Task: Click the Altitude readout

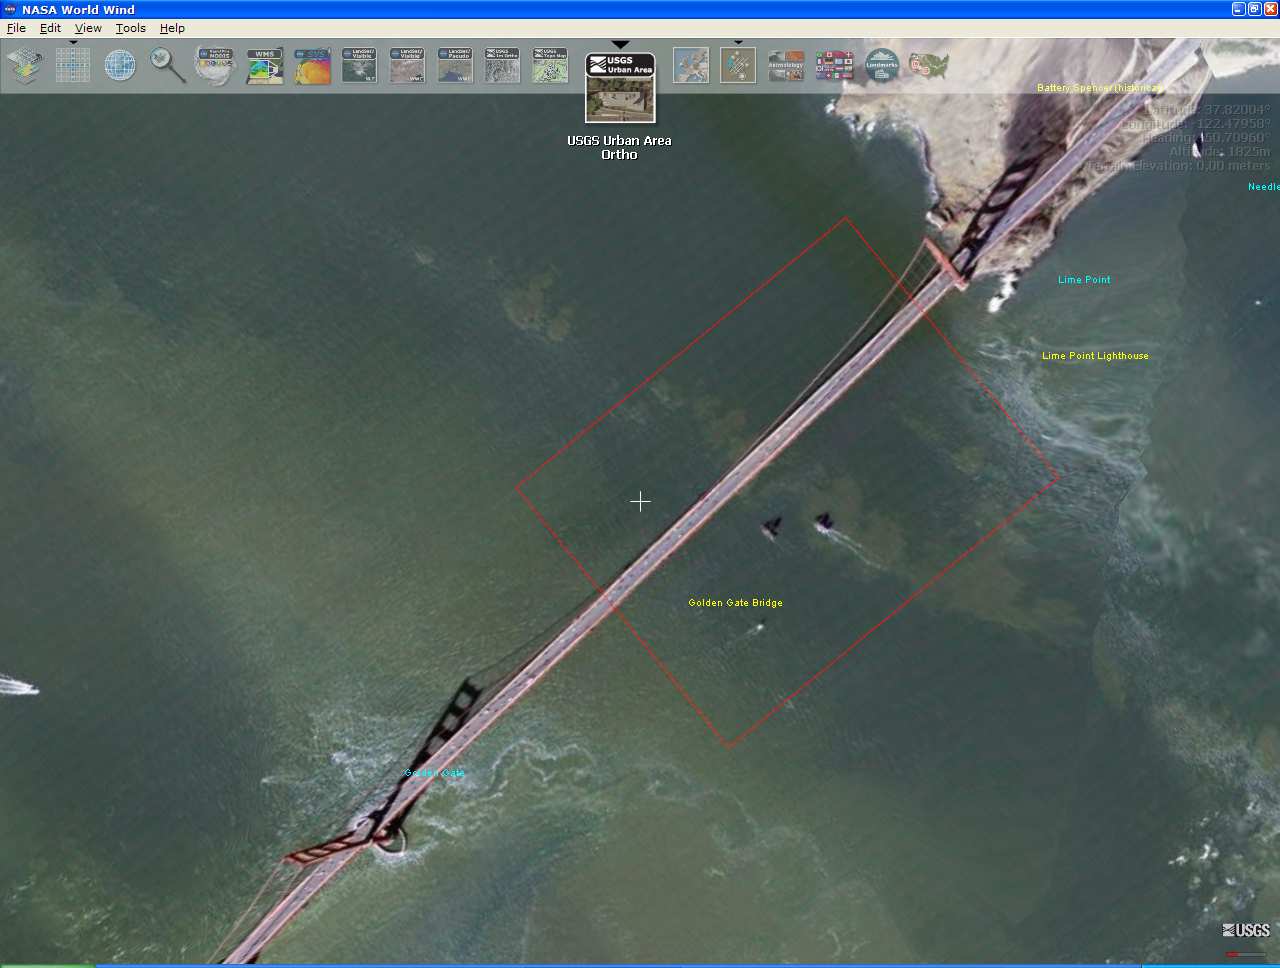Action: (x=1219, y=152)
